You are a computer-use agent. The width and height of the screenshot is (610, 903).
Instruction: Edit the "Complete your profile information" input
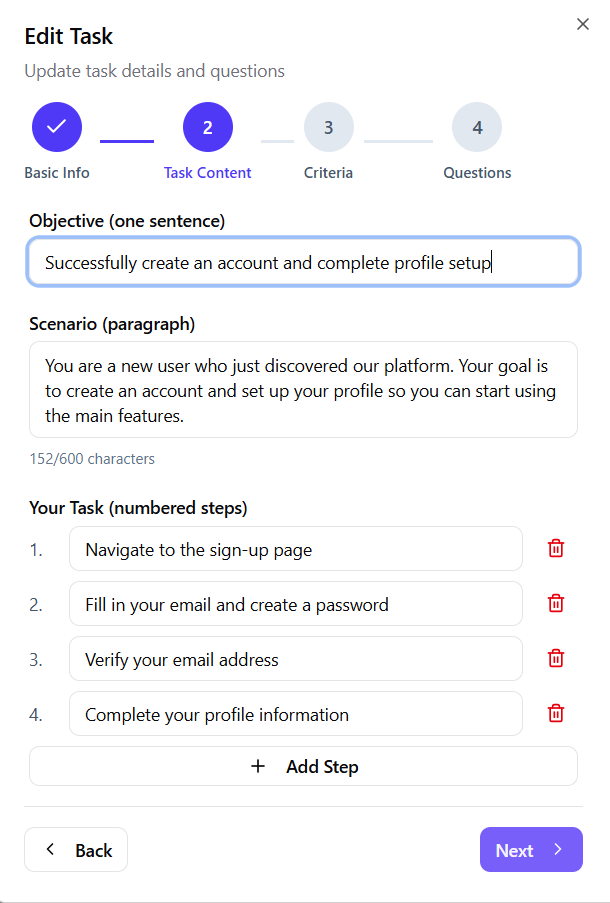(295, 714)
